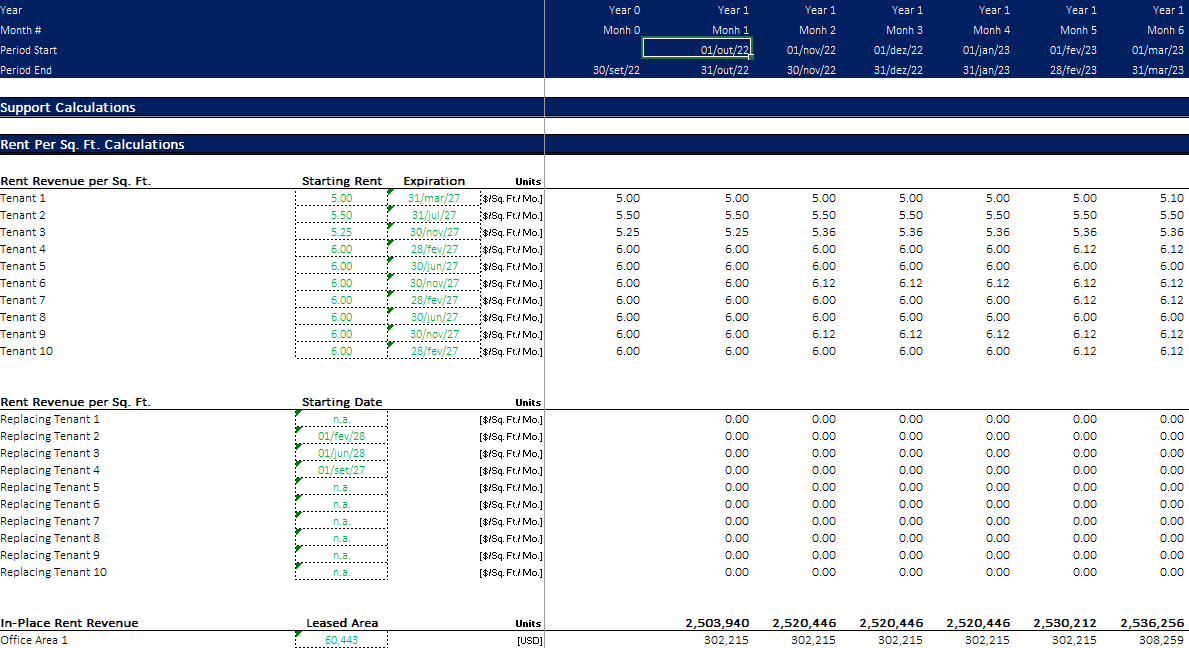1189x648 pixels.
Task: Select Office Area 1 [USD] units cell
Action: (x=530, y=640)
